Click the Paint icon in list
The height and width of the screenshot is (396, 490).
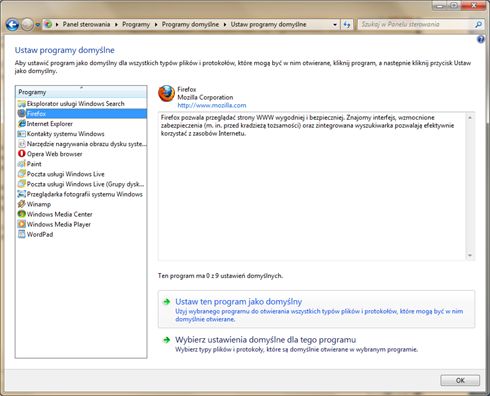point(22,164)
